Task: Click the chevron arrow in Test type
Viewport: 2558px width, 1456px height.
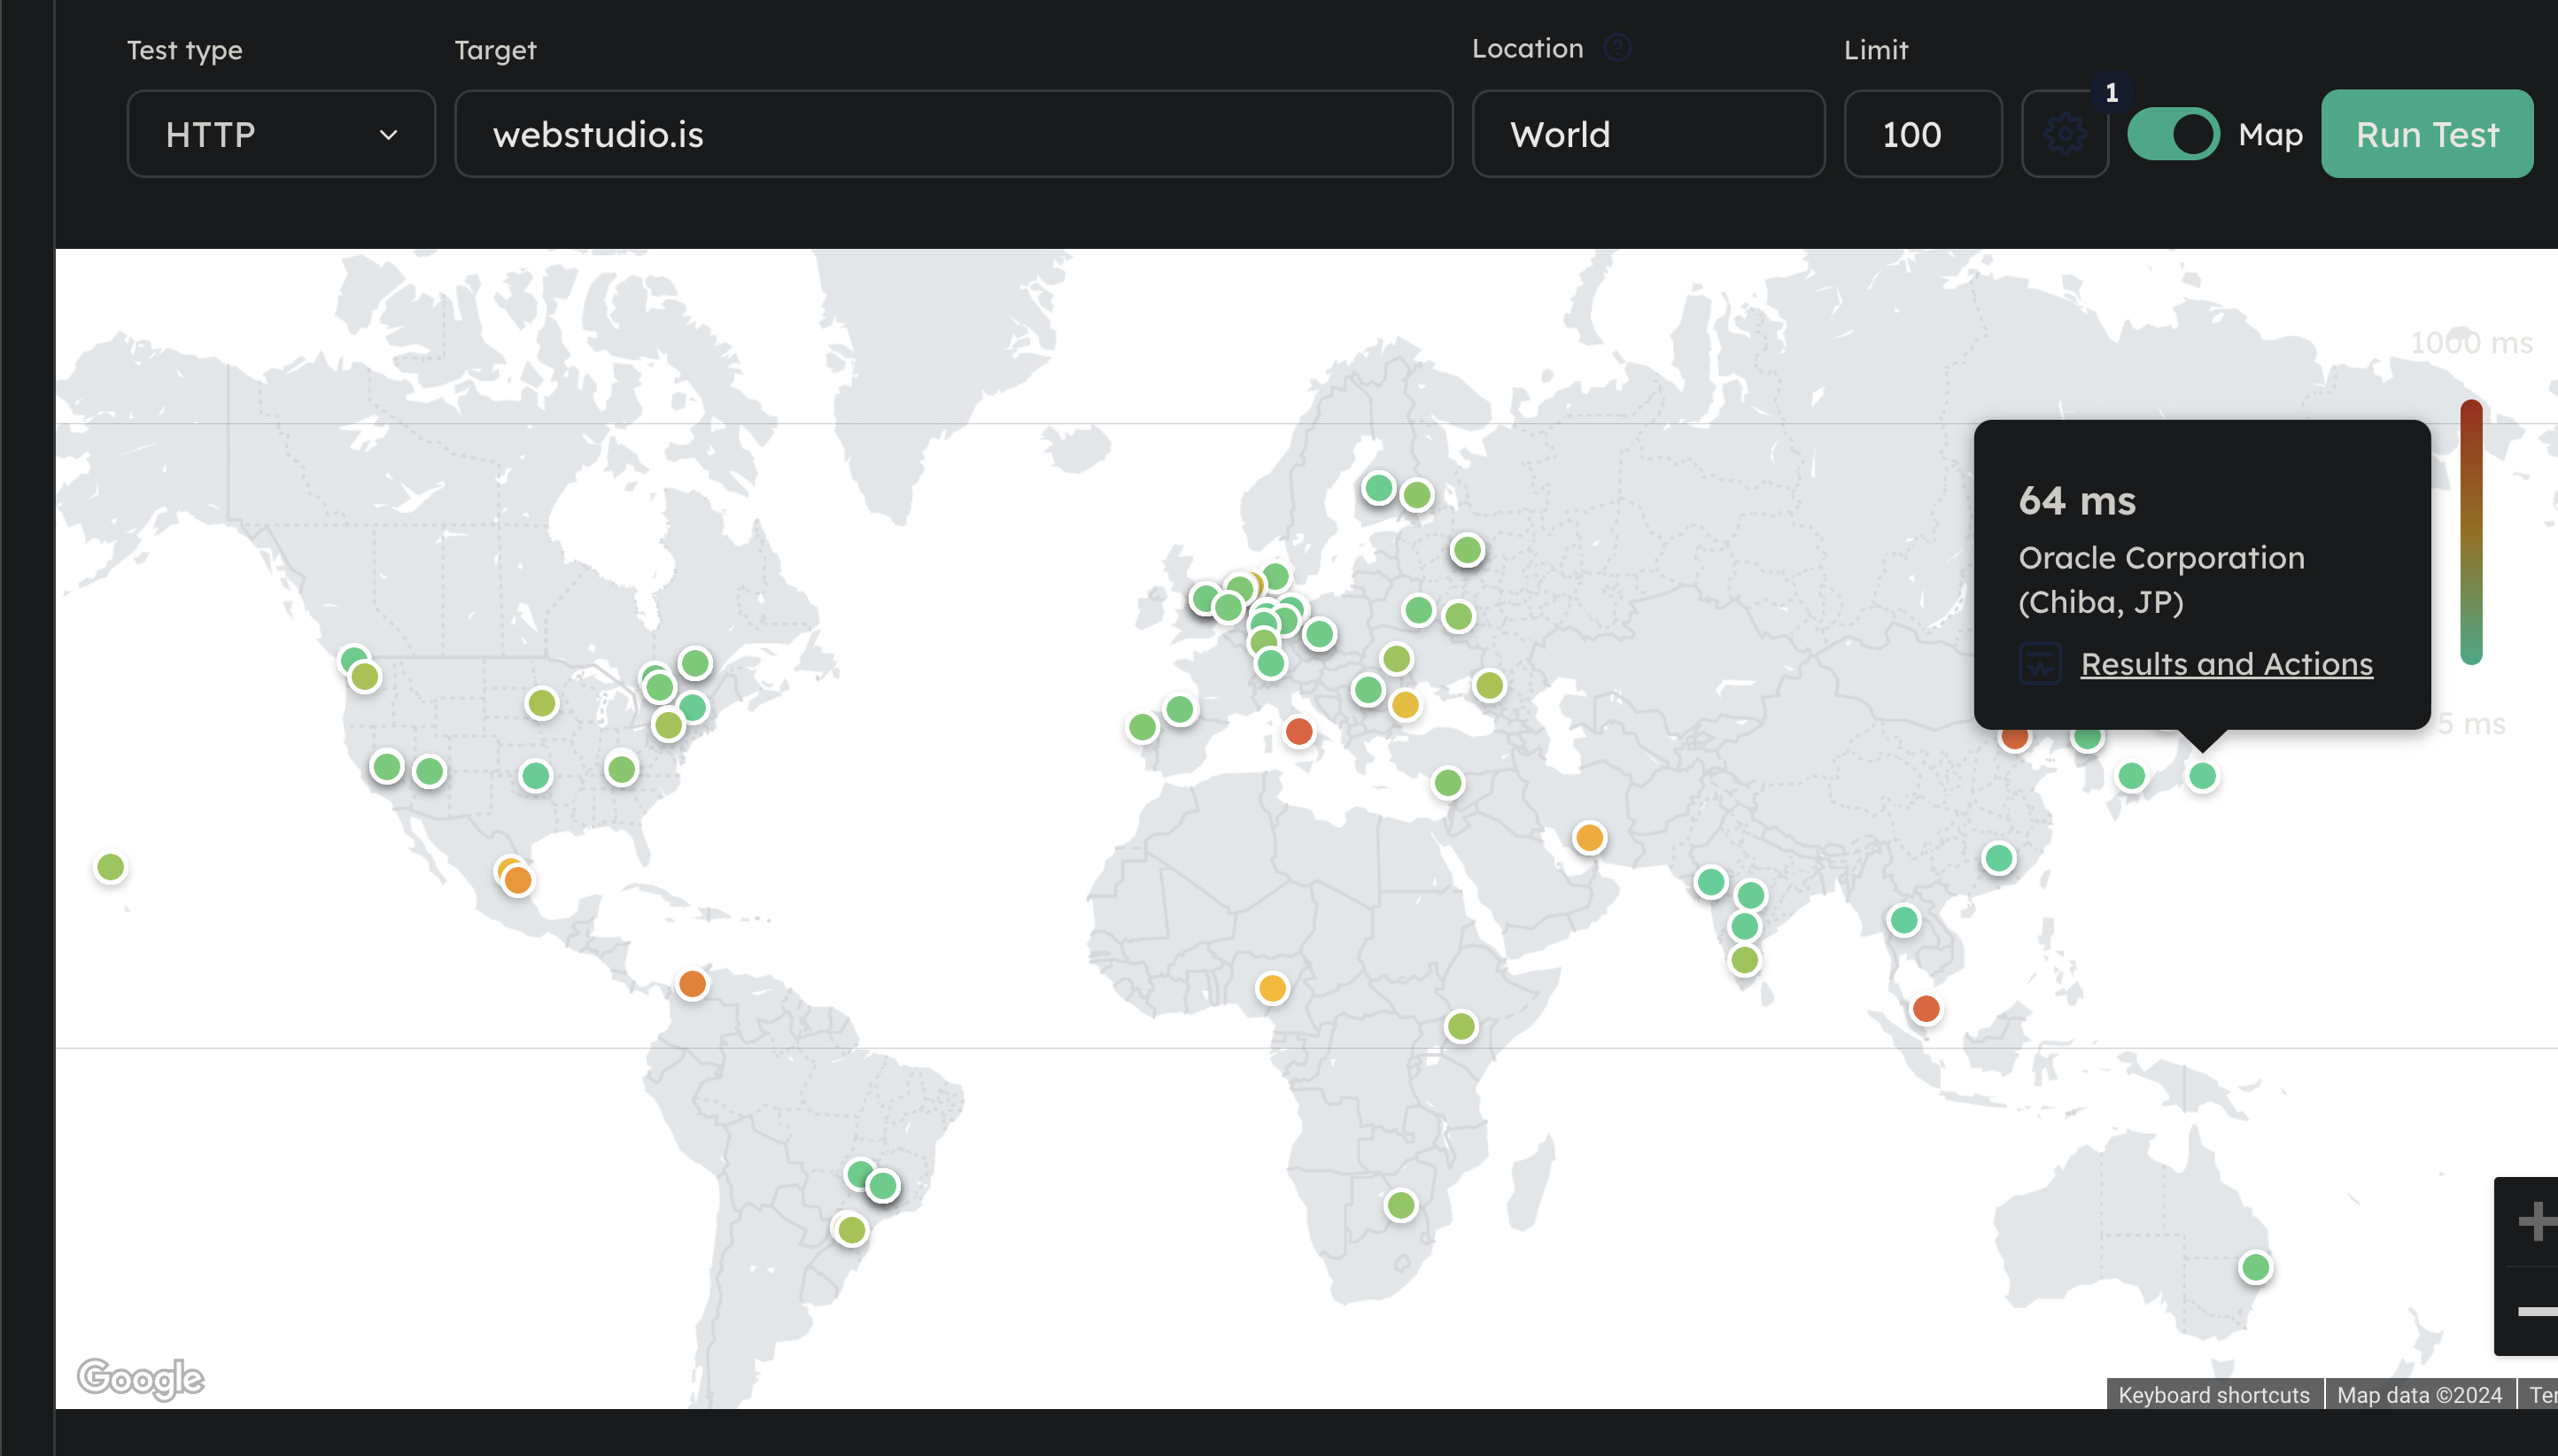Action: point(389,134)
